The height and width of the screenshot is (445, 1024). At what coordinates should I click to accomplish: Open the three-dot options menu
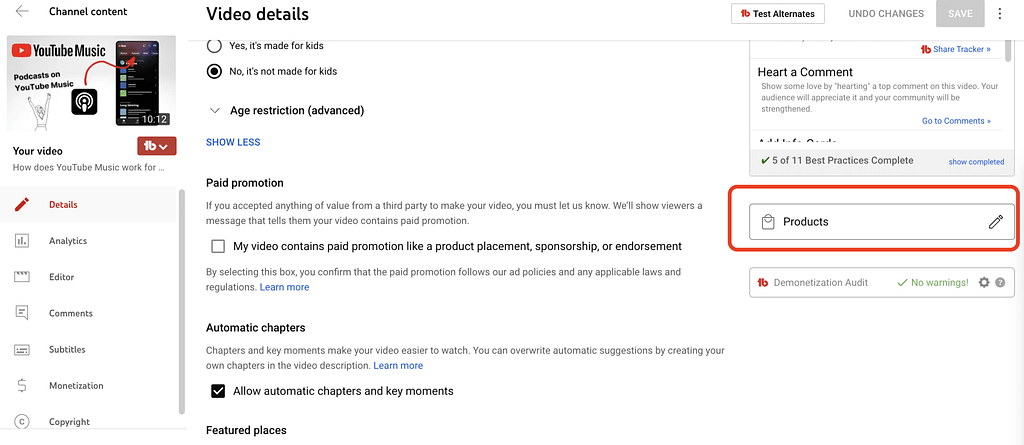click(x=999, y=14)
